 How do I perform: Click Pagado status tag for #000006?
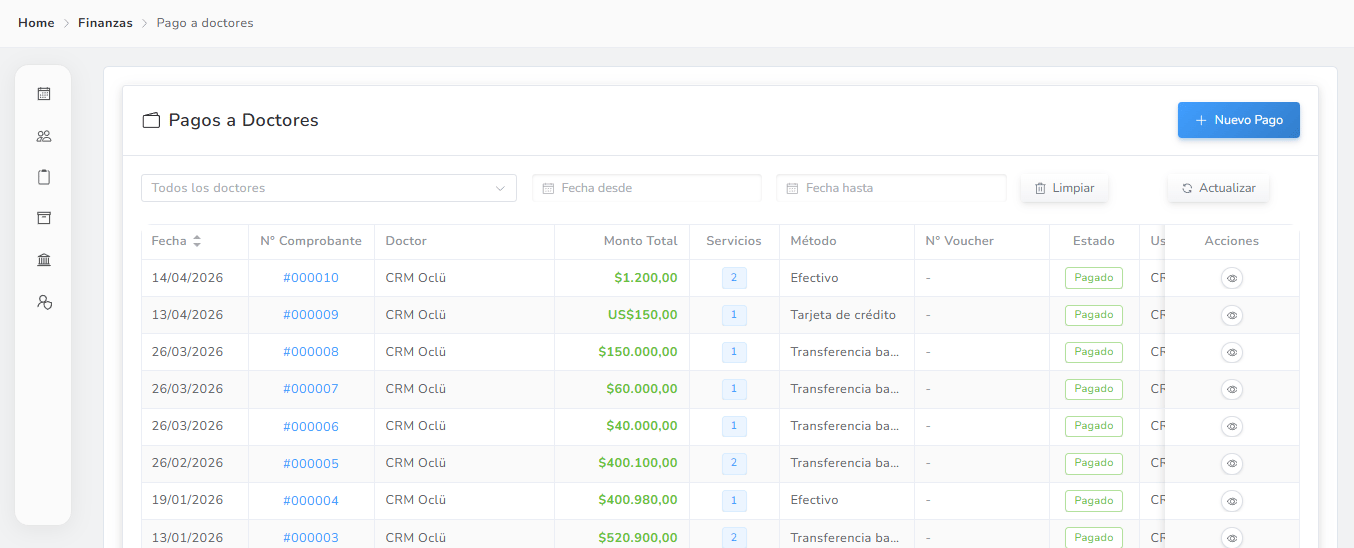click(x=1094, y=426)
